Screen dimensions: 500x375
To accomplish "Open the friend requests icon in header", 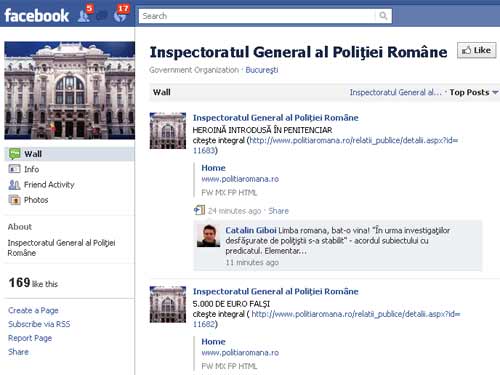I will 83,16.
